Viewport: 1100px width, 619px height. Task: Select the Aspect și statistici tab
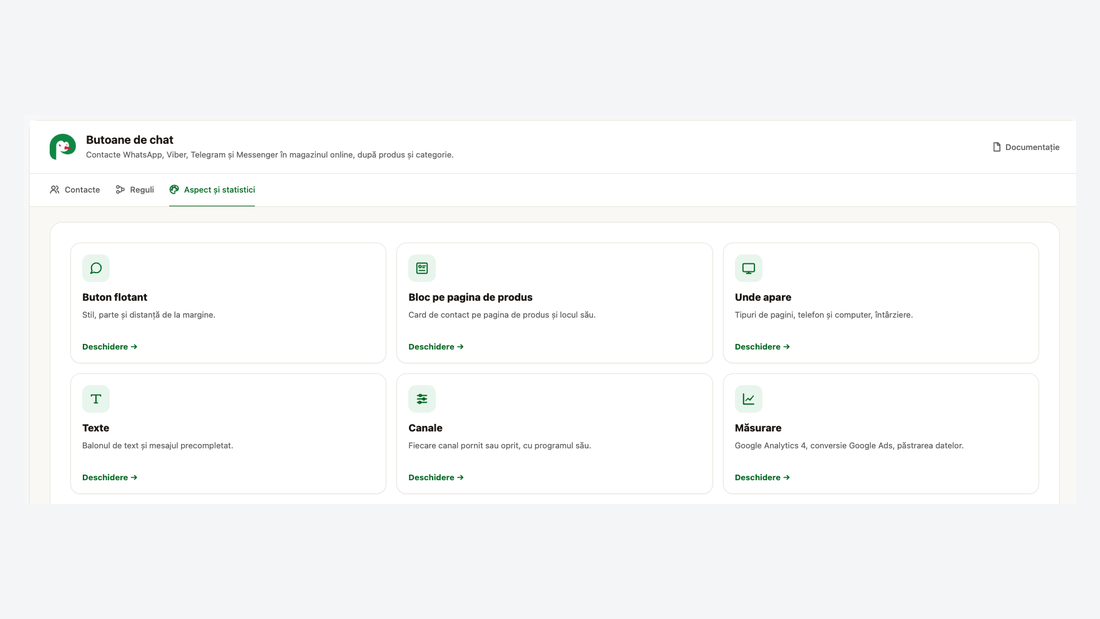(x=212, y=189)
